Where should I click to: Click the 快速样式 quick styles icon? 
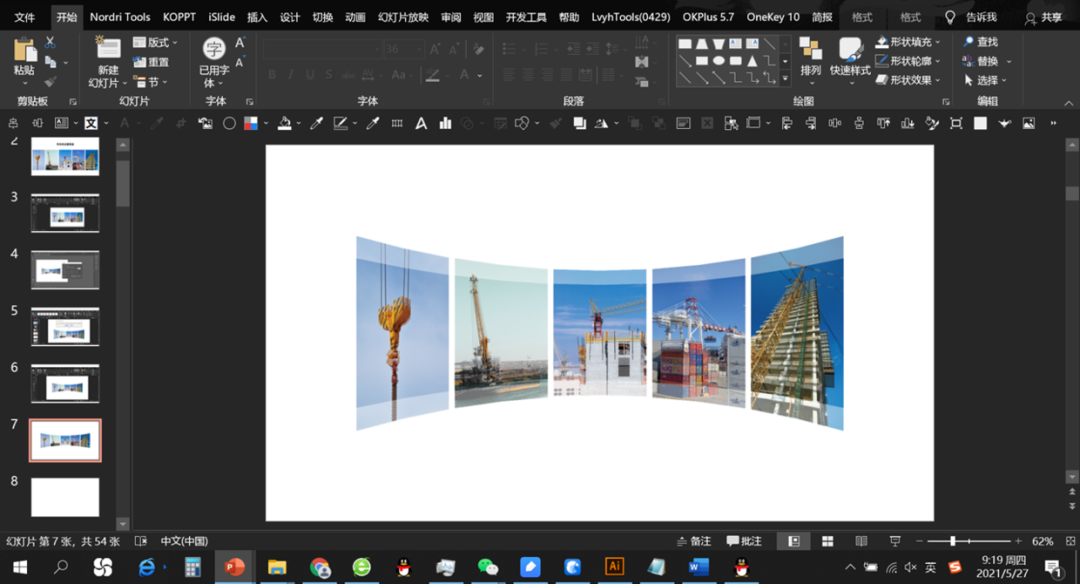[850, 56]
